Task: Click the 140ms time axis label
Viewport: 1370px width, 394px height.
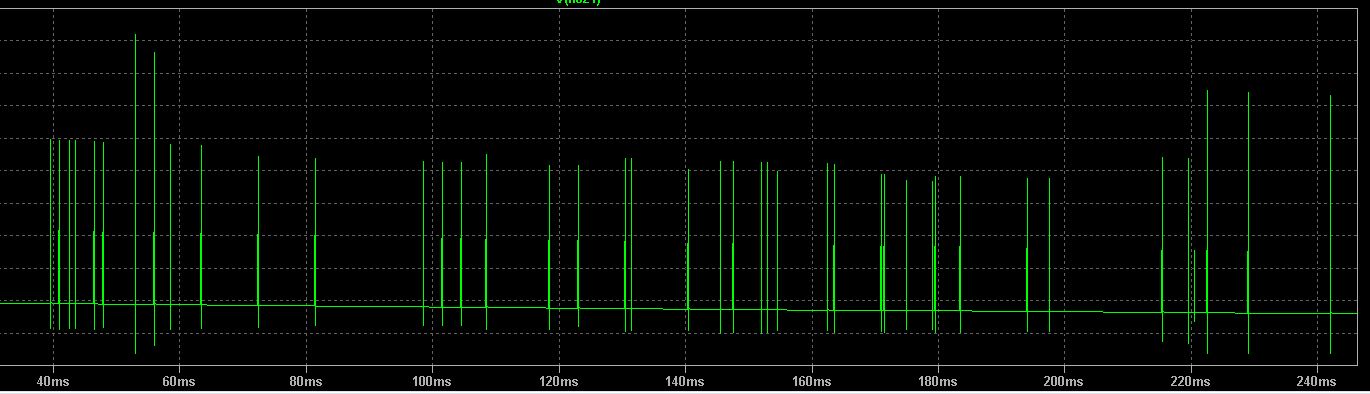Action: pos(684,381)
